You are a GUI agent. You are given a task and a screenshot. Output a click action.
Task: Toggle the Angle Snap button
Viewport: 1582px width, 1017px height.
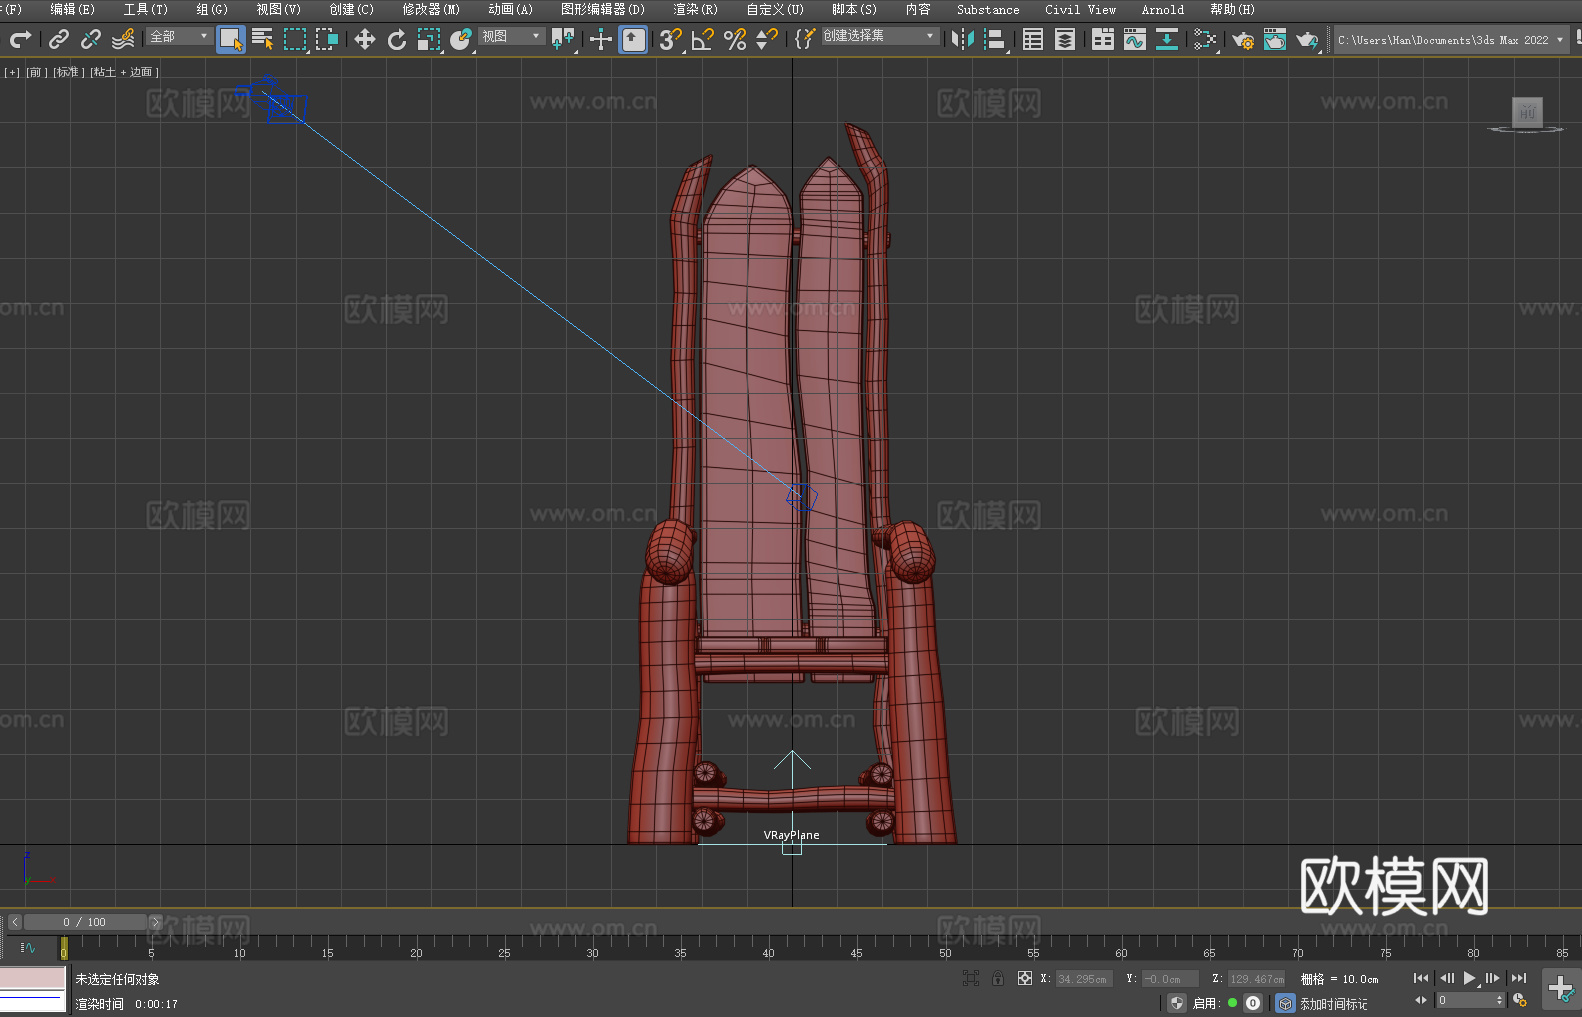point(703,39)
